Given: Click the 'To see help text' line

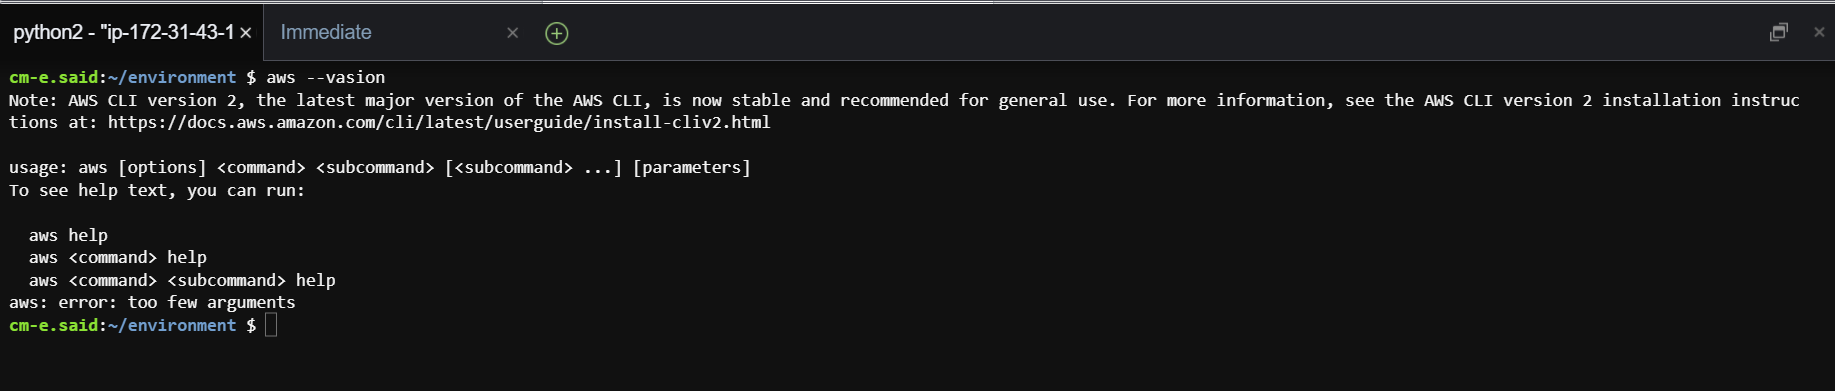Looking at the screenshot, I should pos(157,190).
